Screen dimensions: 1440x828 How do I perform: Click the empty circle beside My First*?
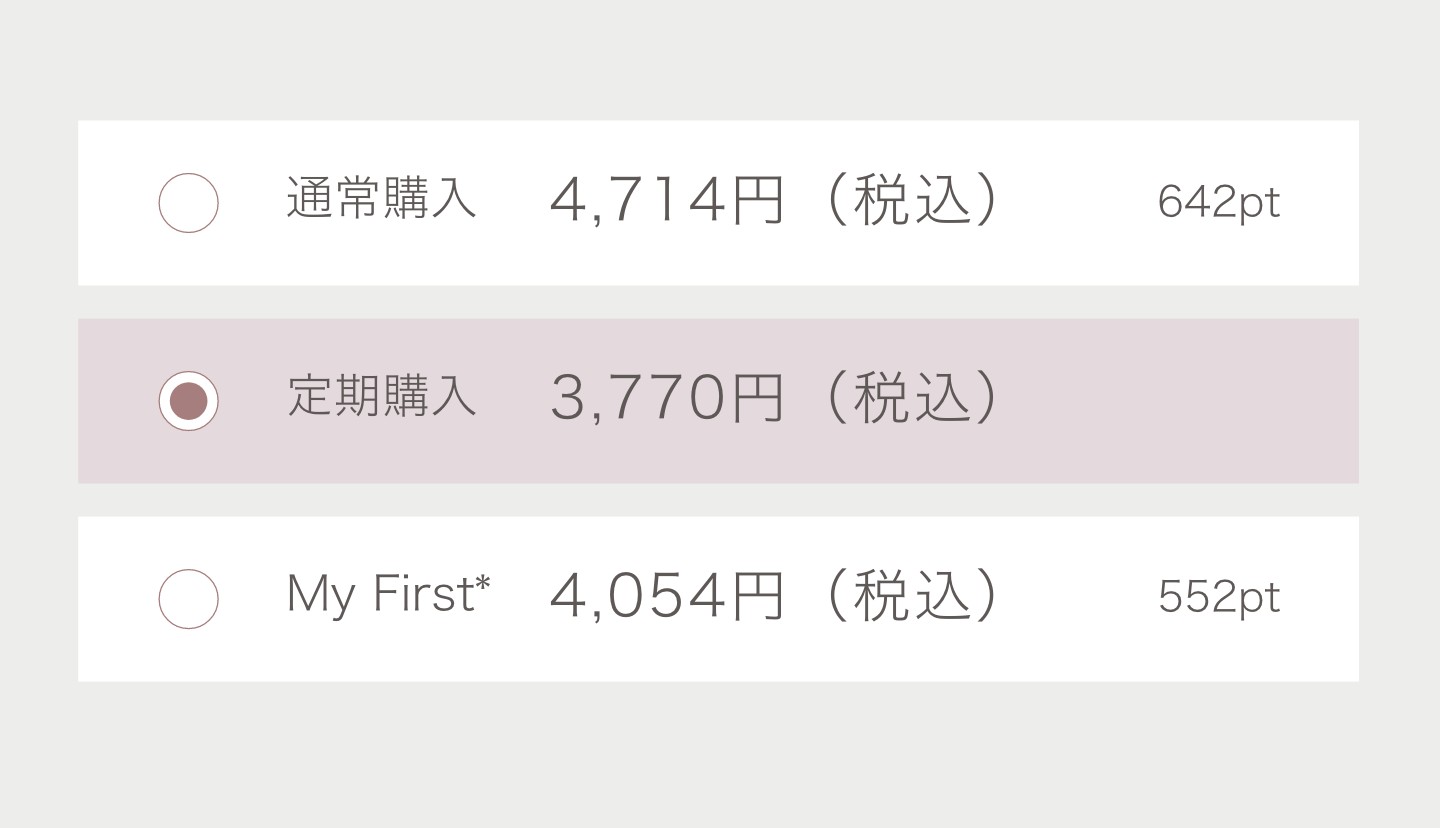click(188, 597)
